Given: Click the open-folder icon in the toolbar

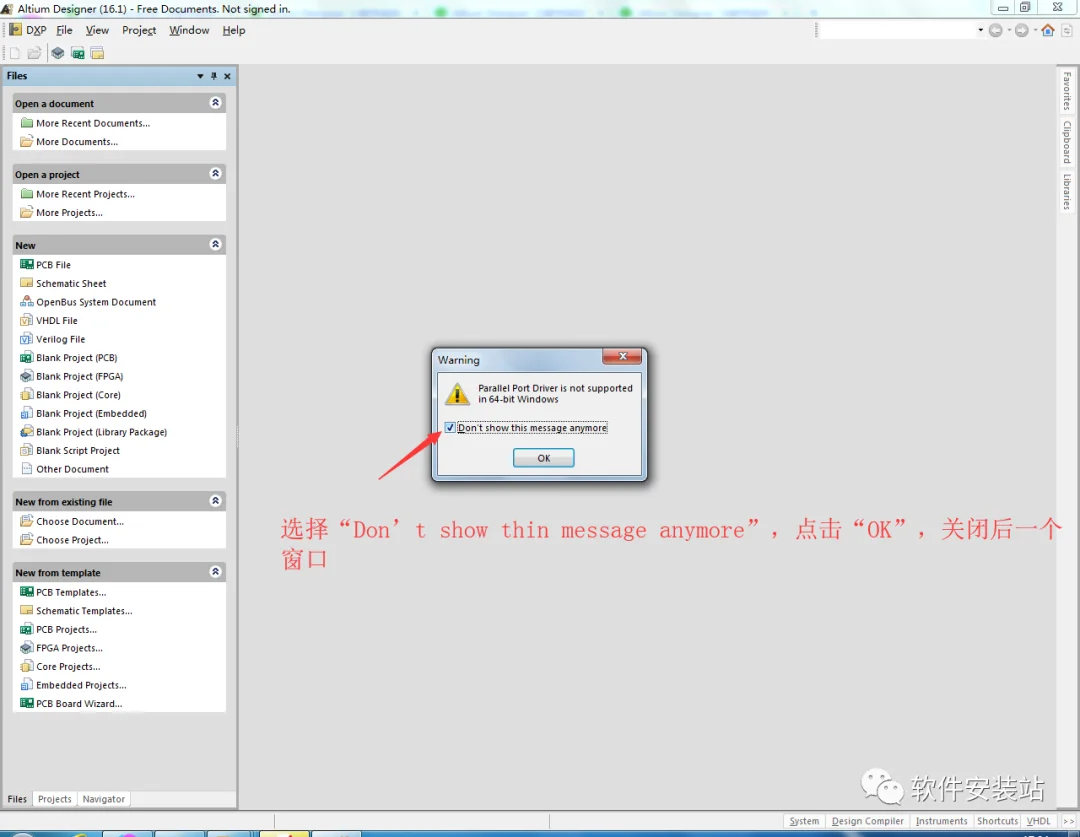Looking at the screenshot, I should coord(34,53).
